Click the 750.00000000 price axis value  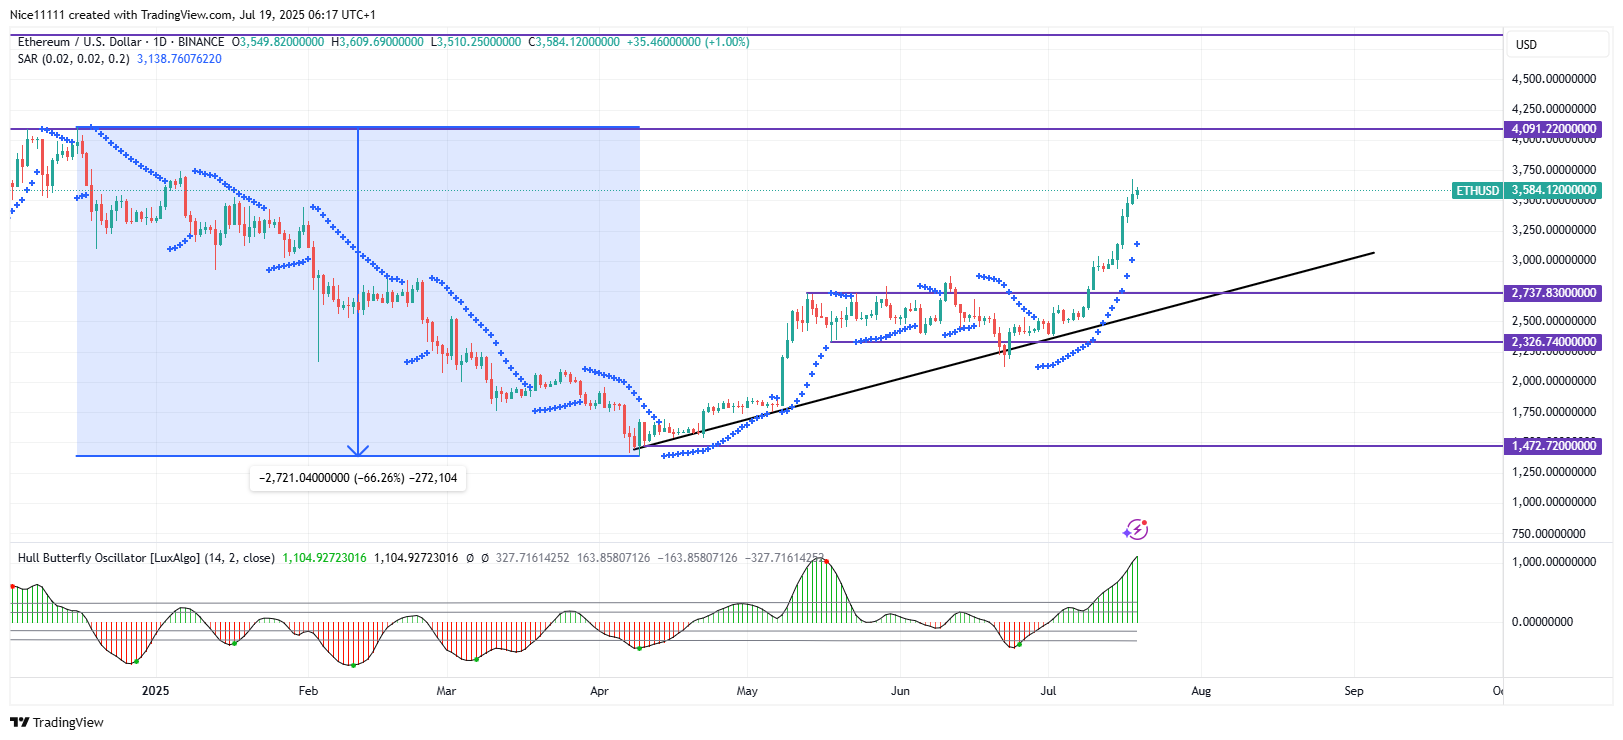[1549, 534]
